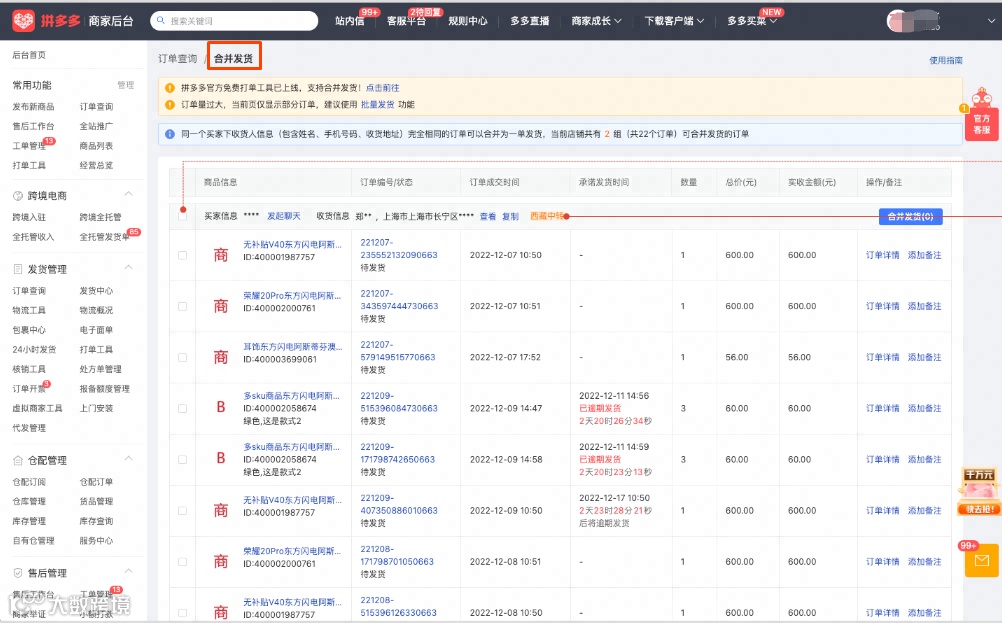Open 发布新商品 in the sidebar
This screenshot has width=1002, height=623.
(33, 107)
